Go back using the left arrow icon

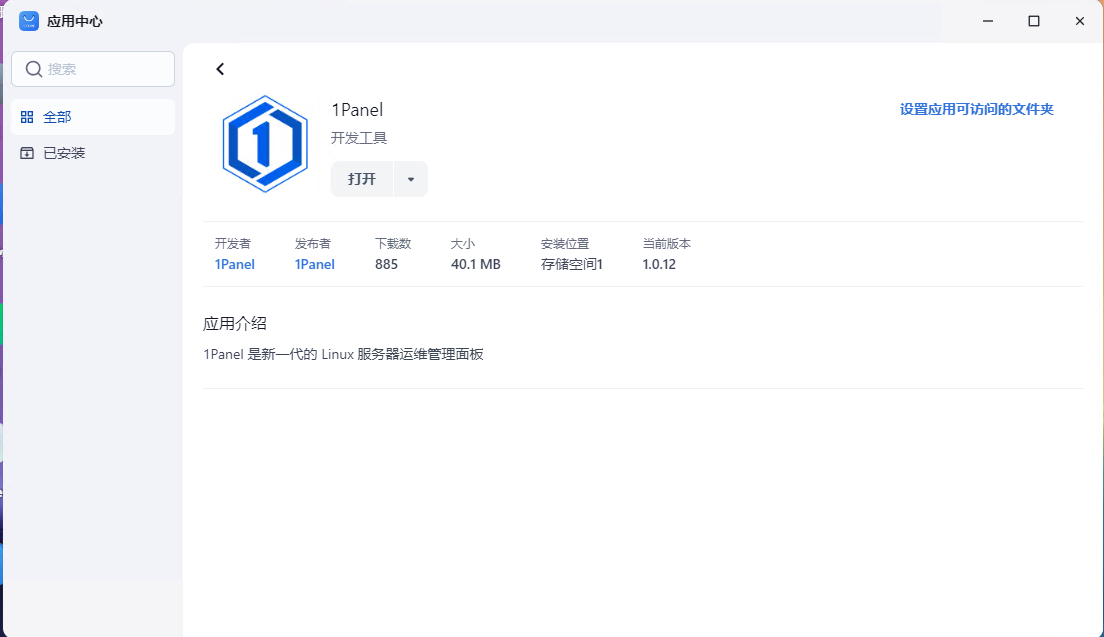tap(220, 69)
